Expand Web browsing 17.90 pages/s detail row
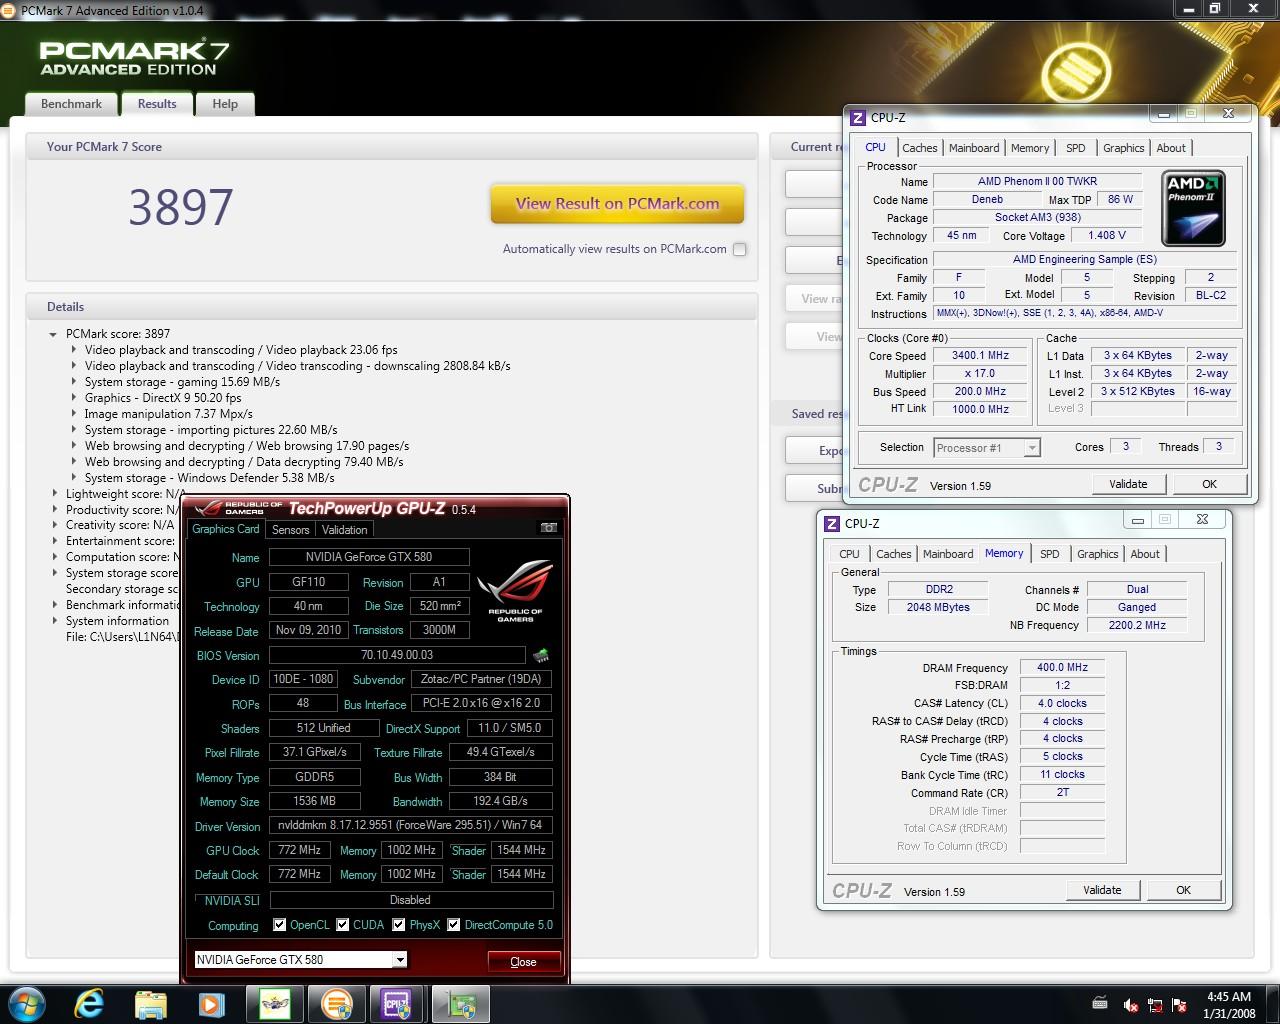This screenshot has width=1280, height=1024. [x=74, y=446]
